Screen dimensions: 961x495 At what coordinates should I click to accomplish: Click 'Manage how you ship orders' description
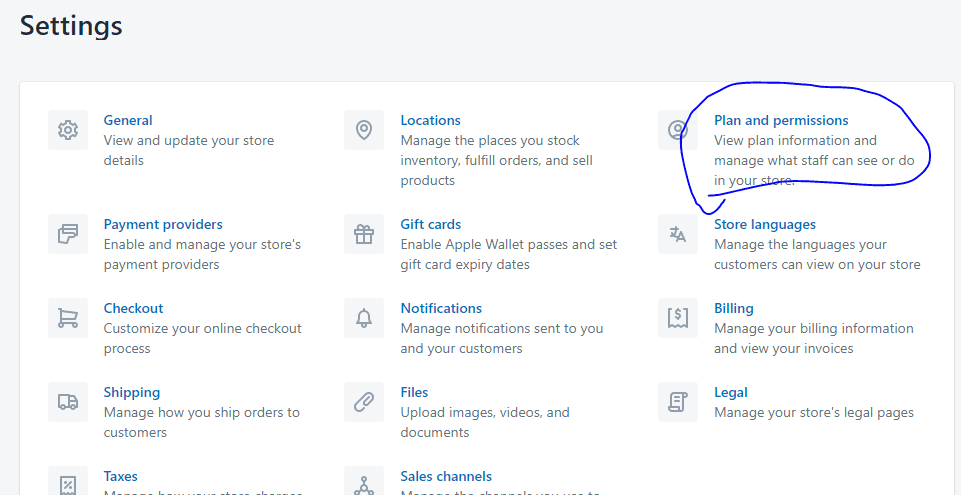[202, 422]
